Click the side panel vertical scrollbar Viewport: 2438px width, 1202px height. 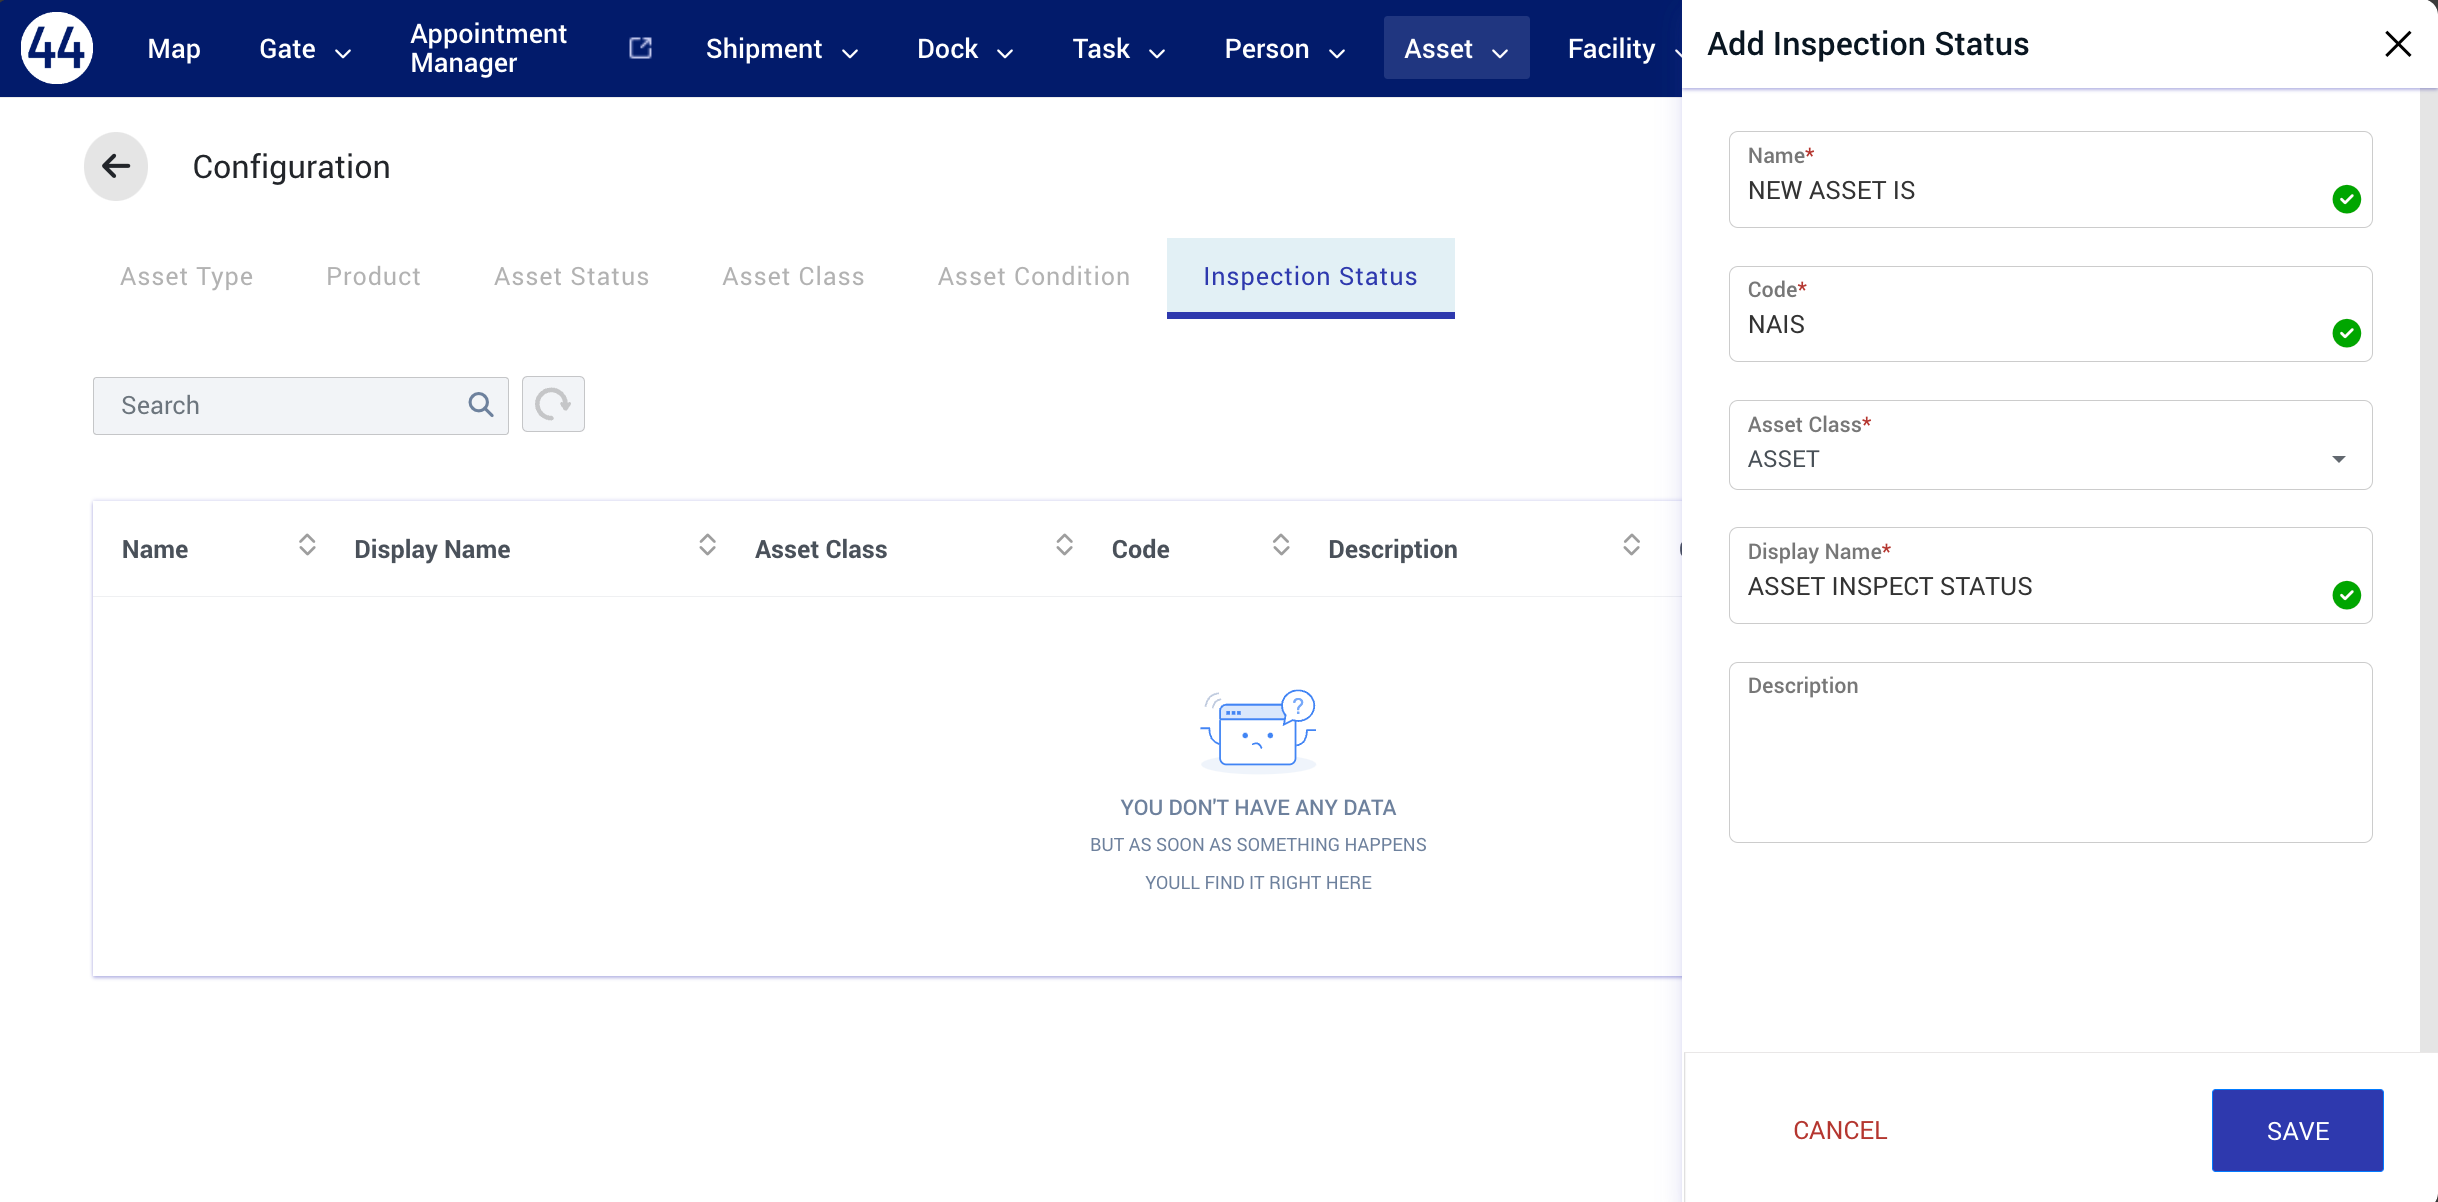(2428, 570)
